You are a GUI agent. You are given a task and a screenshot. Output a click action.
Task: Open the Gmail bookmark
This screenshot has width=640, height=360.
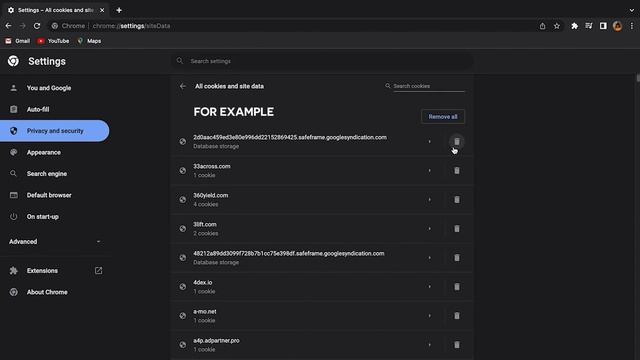click(x=18, y=41)
